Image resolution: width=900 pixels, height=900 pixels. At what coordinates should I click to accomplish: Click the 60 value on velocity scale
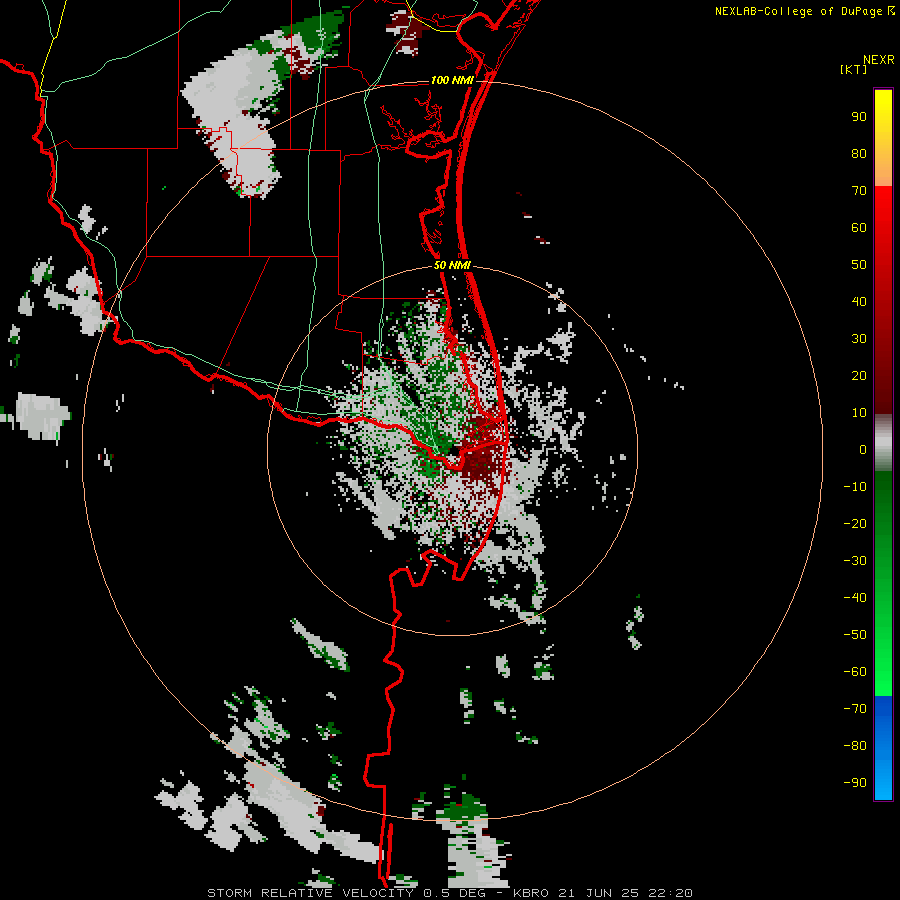859,227
